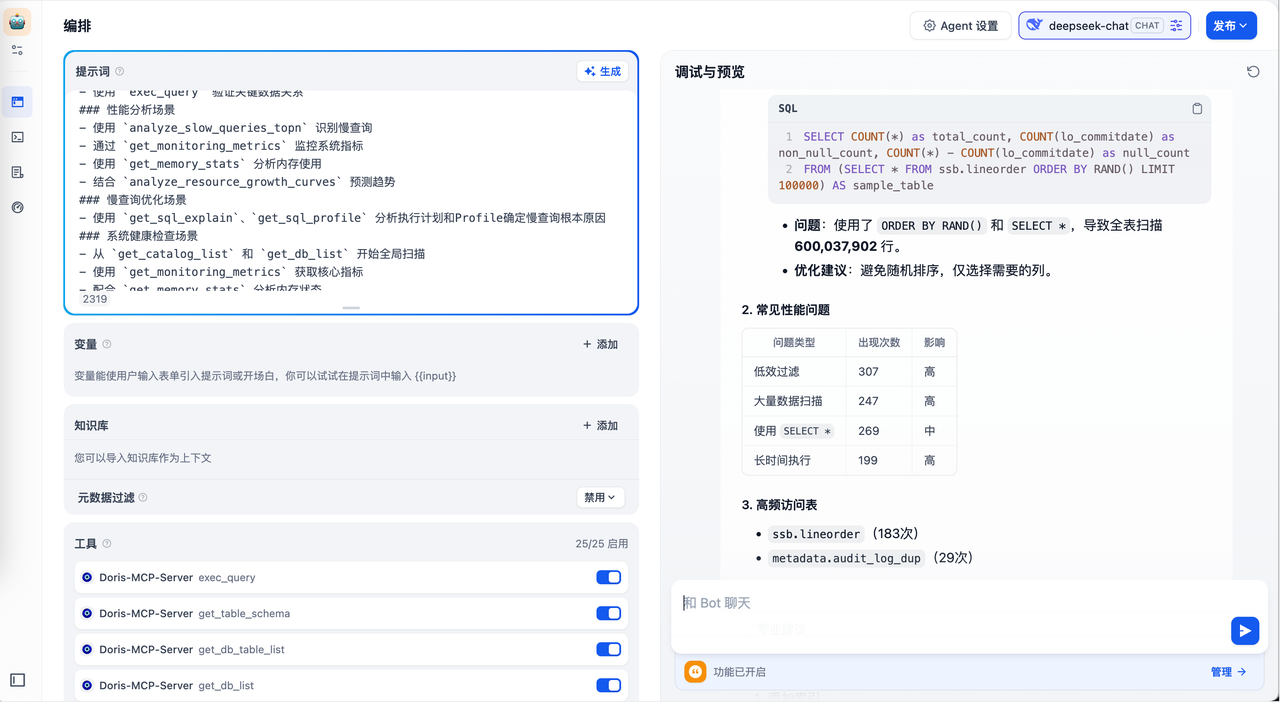Copy the SQL code block
The height and width of the screenshot is (702, 1280).
coord(1197,108)
